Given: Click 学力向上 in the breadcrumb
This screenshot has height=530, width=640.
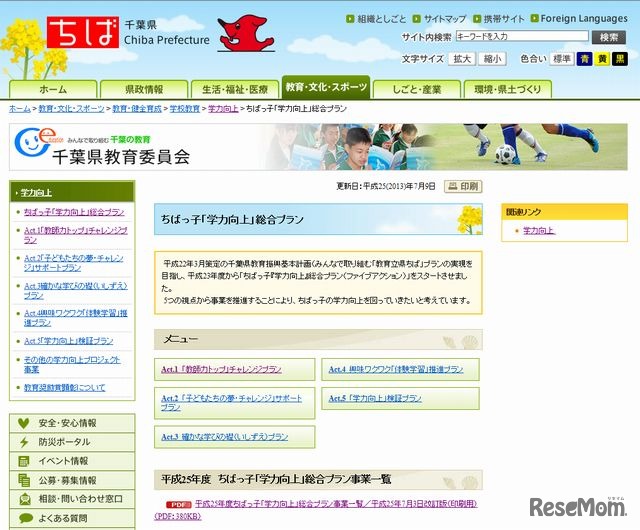Looking at the screenshot, I should click(x=223, y=109).
